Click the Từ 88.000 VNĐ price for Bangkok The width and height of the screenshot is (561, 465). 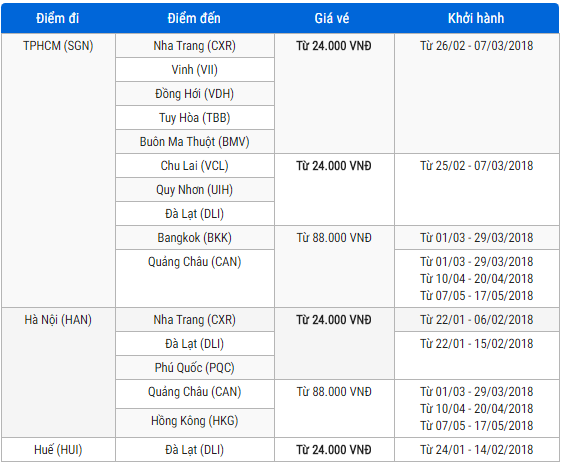(334, 238)
